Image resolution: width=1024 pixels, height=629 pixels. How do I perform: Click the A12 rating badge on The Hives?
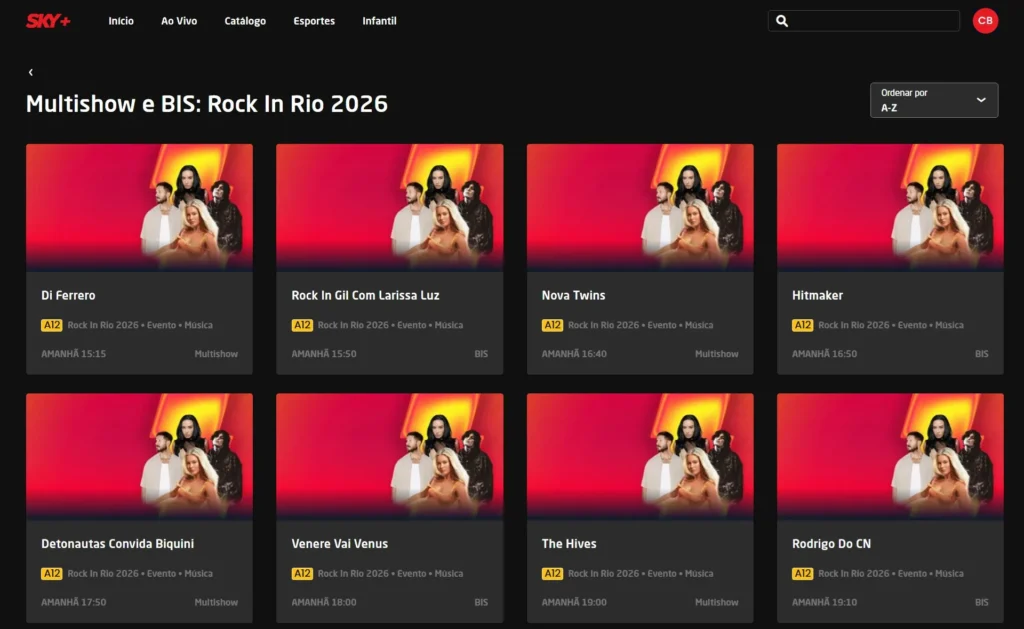(x=552, y=573)
